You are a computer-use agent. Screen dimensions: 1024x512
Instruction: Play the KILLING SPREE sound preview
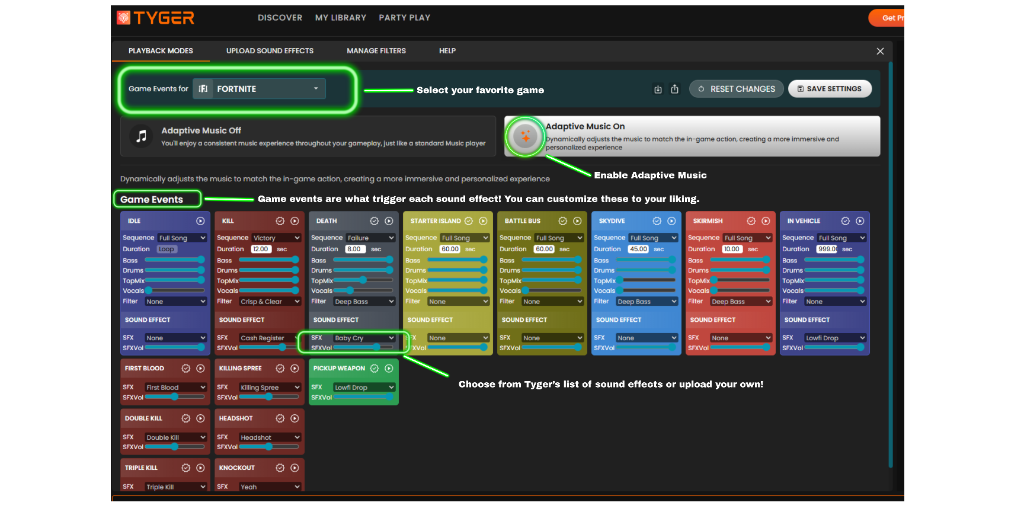coord(295,368)
